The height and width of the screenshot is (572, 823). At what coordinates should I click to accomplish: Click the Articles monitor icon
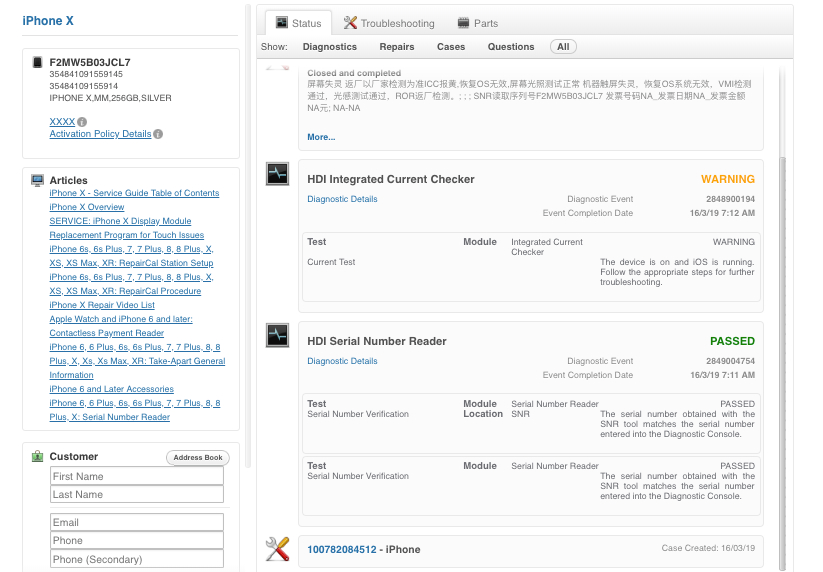pyautogui.click(x=37, y=181)
